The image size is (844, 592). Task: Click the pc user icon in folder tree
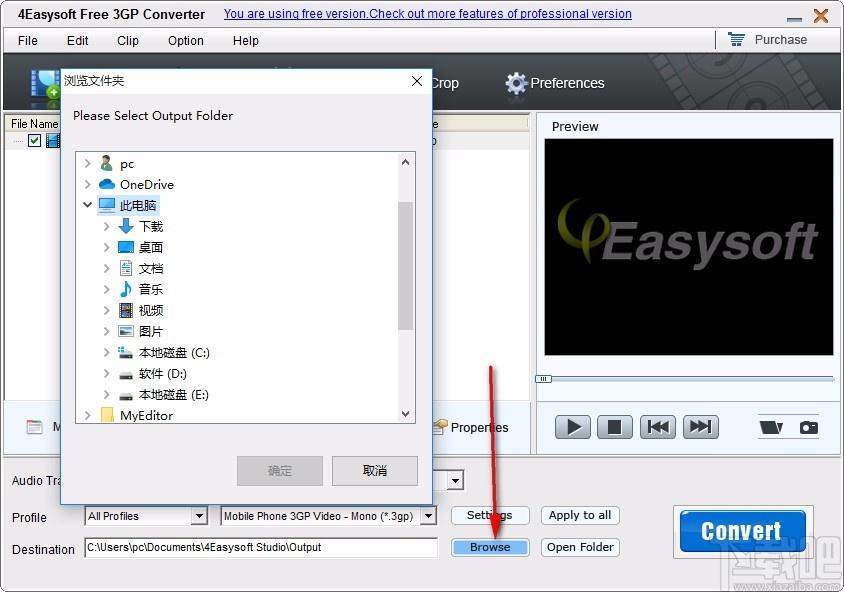(107, 164)
